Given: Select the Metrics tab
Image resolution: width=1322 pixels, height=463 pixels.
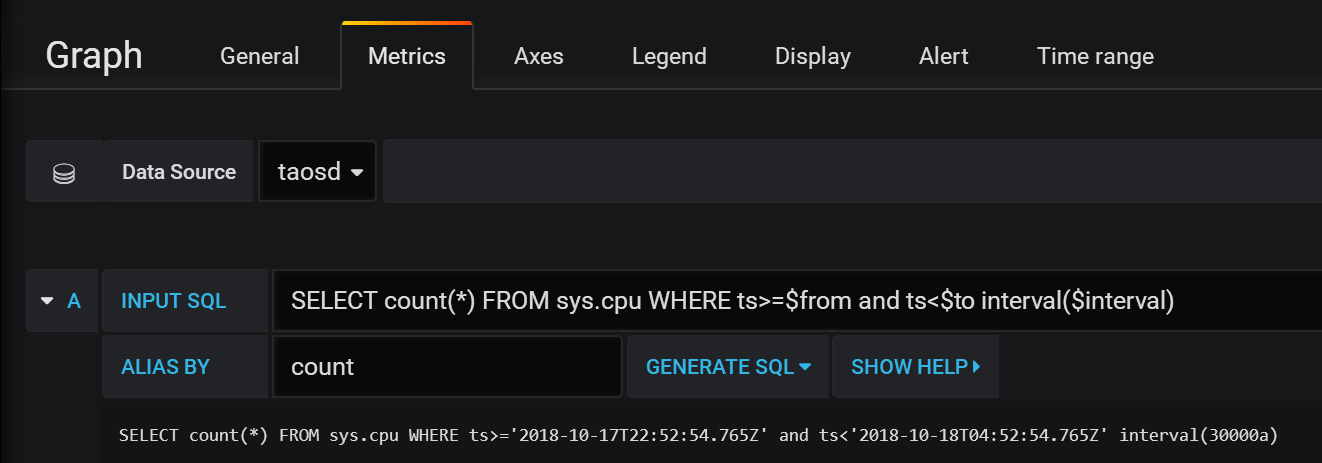Looking at the screenshot, I should [x=406, y=56].
